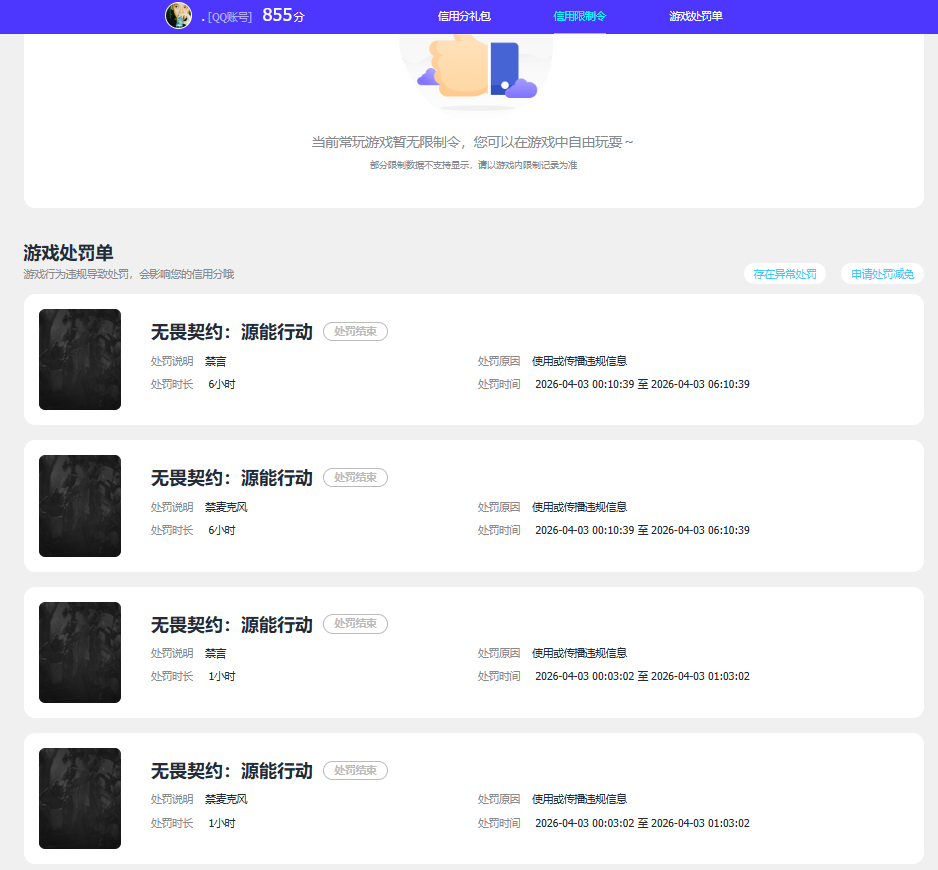Open game thumbnail of 禁麦克风 6小时 card
Viewport: 938px width, 870px height.
point(80,506)
